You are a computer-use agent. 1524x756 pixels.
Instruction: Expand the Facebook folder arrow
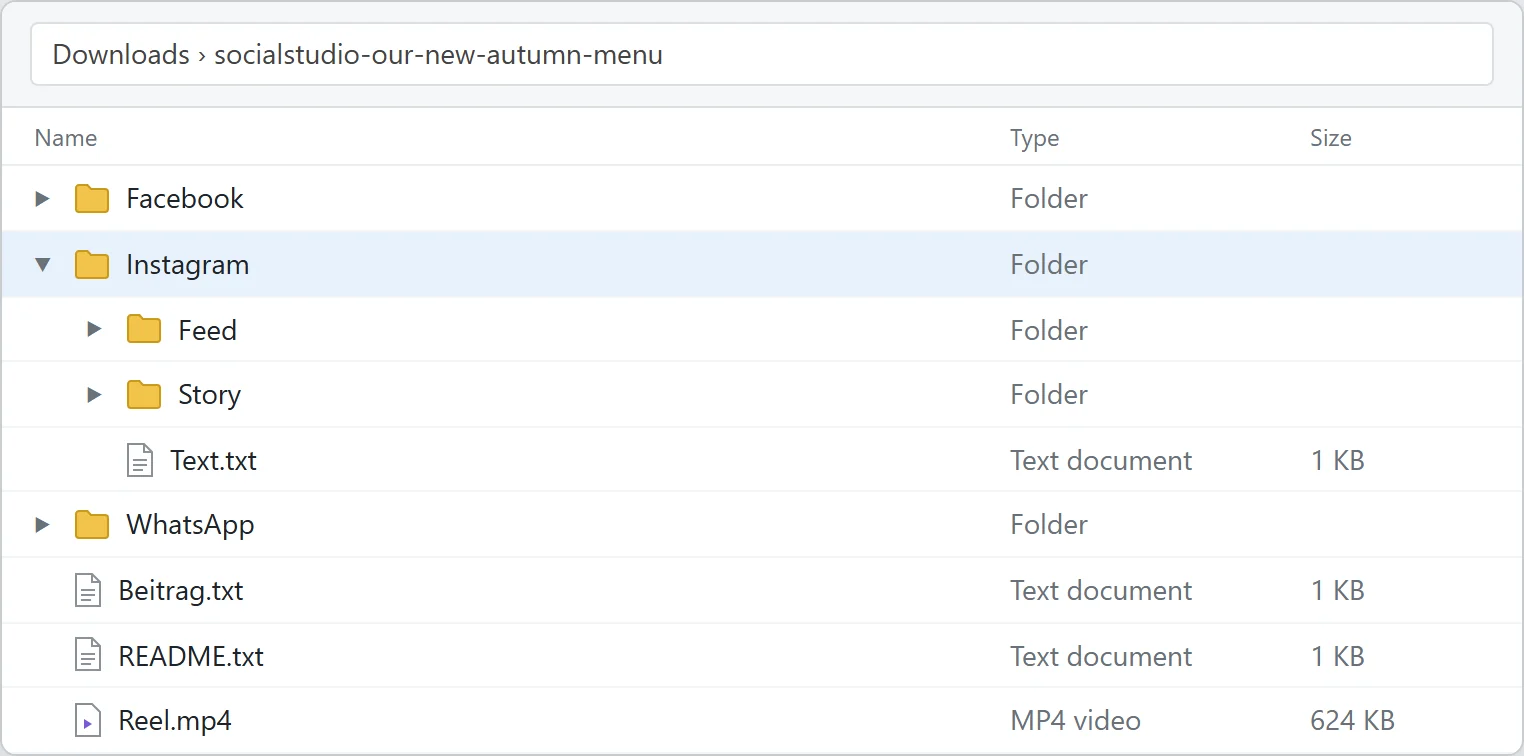[42, 198]
